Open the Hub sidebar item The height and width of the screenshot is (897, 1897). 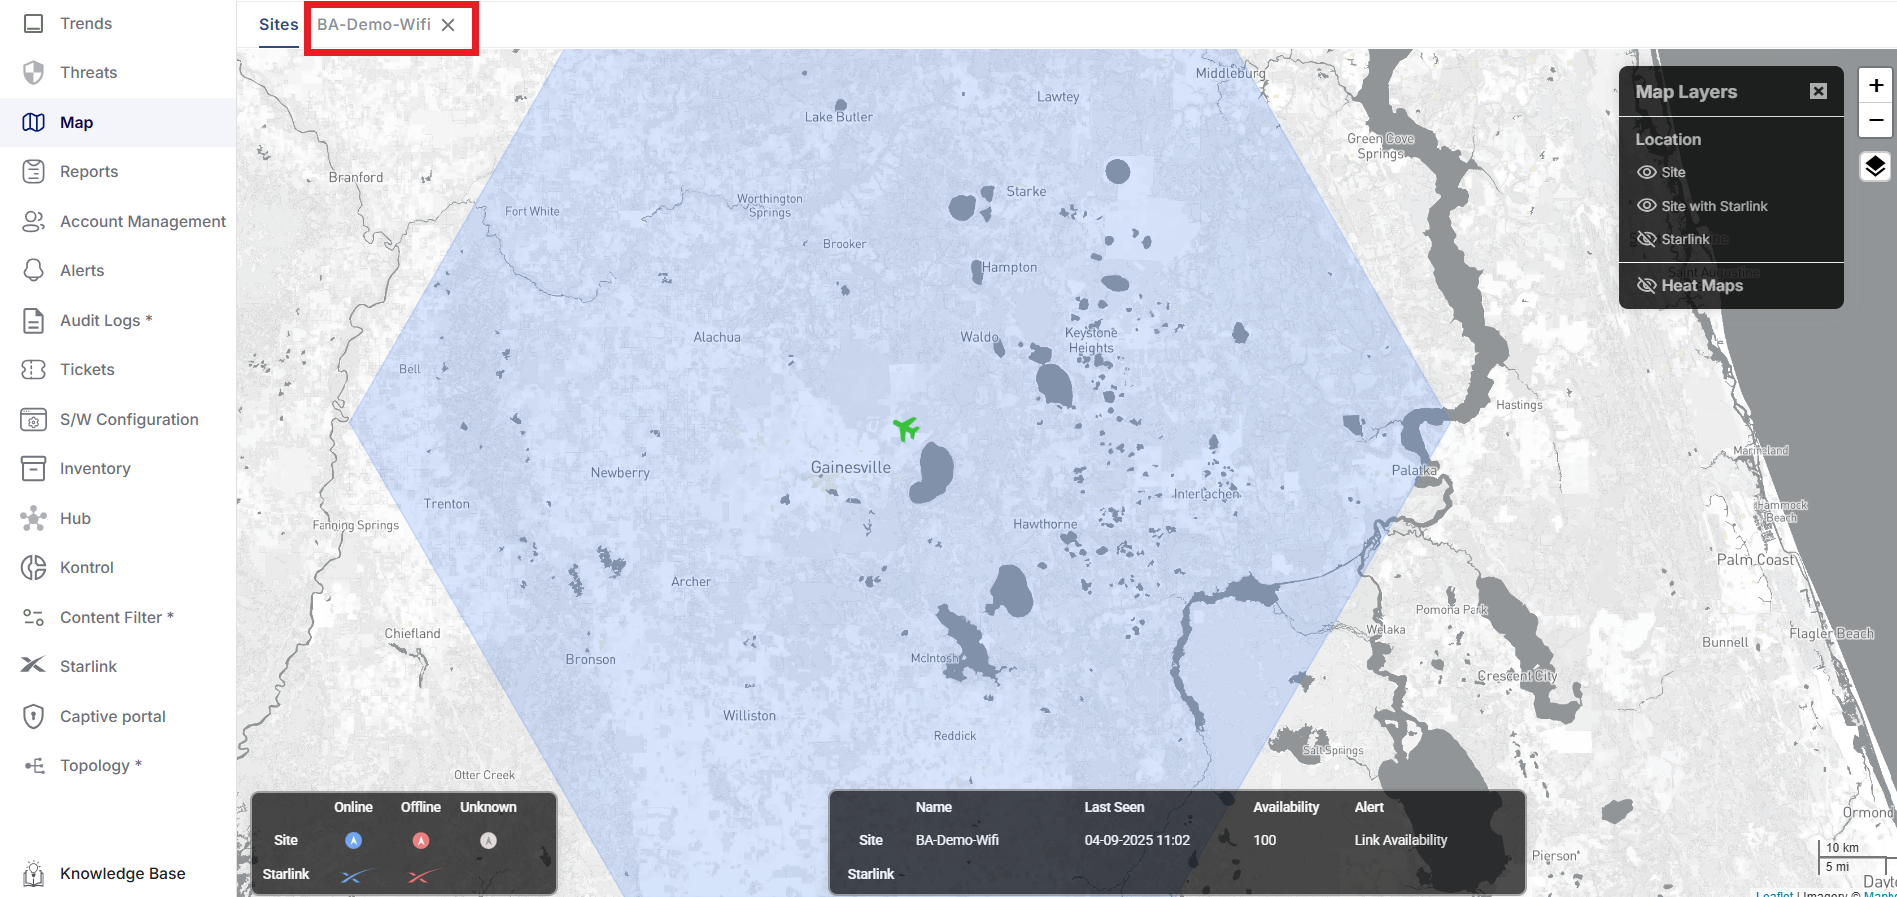(x=75, y=518)
